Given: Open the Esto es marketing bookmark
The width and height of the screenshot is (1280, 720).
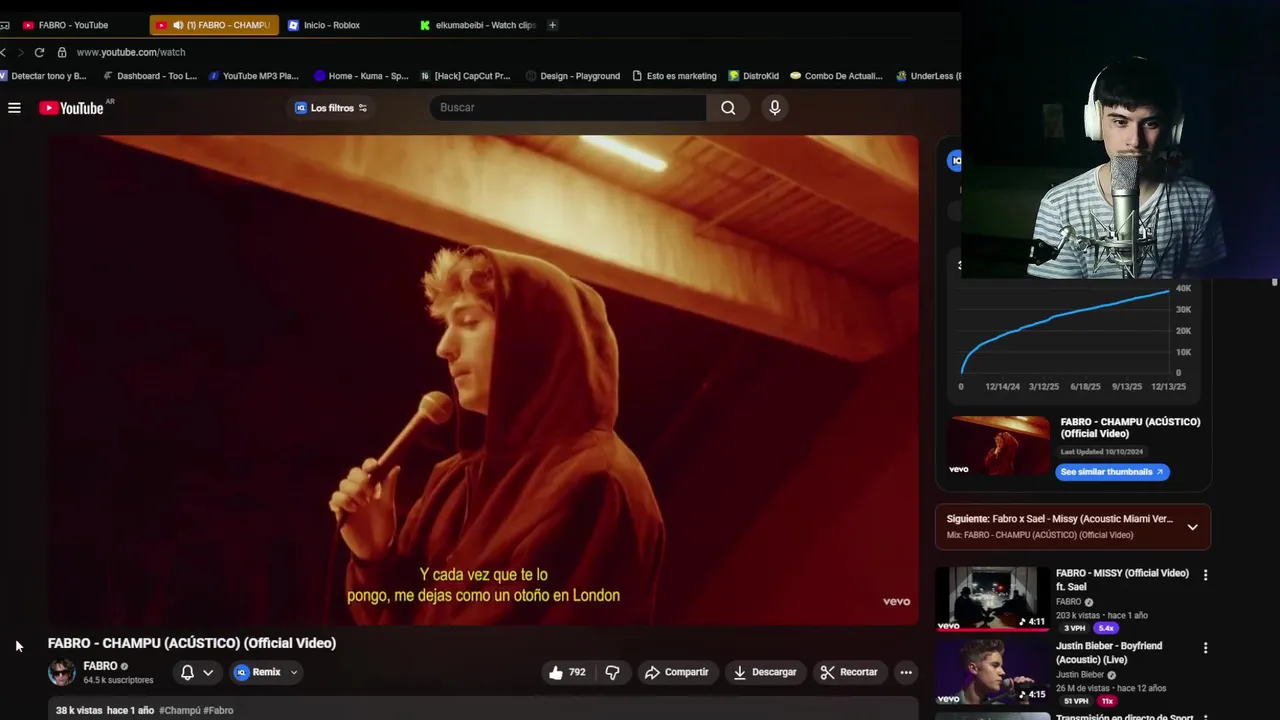Looking at the screenshot, I should point(675,76).
